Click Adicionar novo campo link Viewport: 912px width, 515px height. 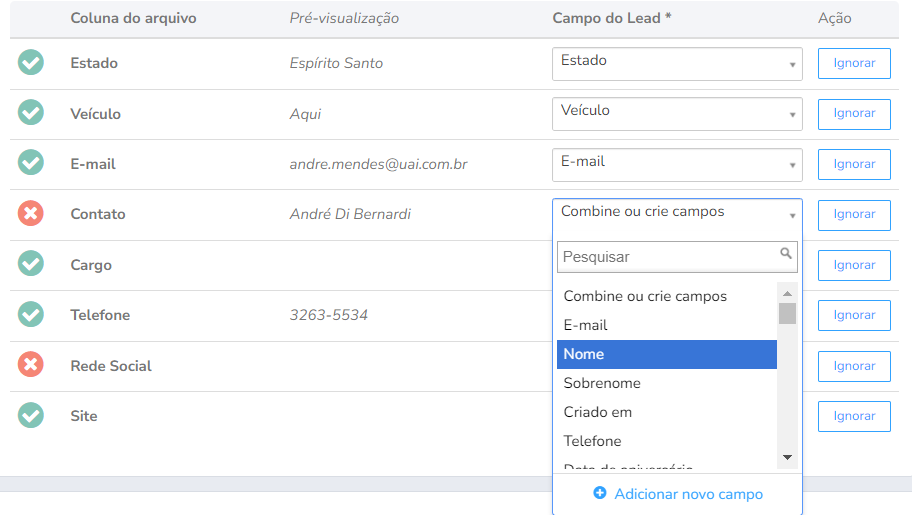[688, 494]
